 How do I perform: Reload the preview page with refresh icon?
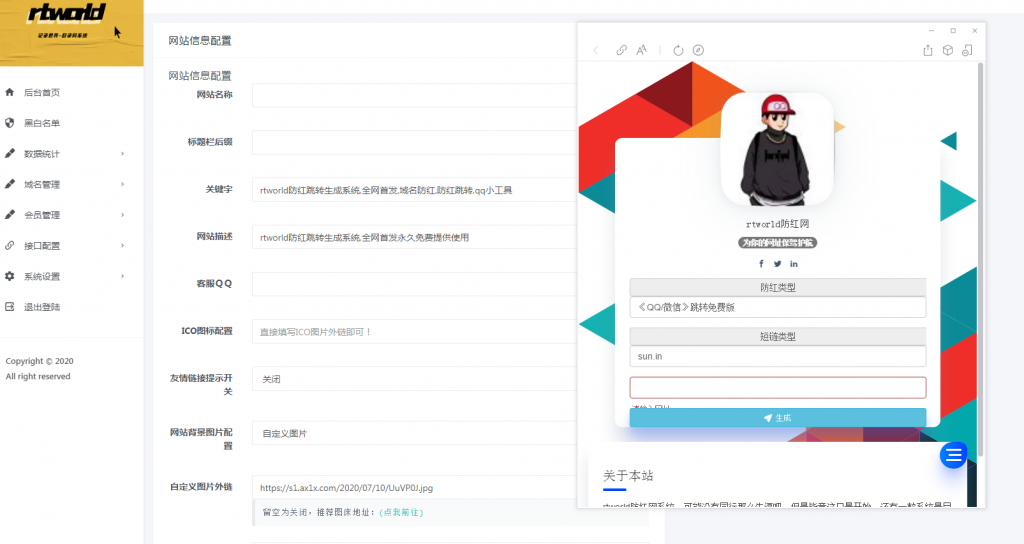click(678, 50)
